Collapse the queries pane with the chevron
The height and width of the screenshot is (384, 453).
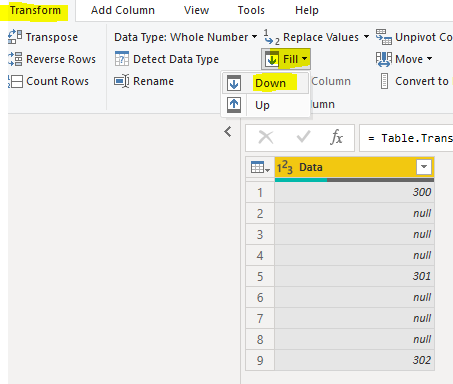tap(228, 132)
